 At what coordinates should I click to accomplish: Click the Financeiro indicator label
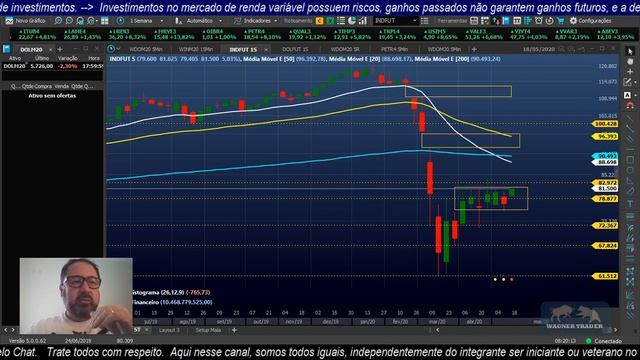coord(172,302)
